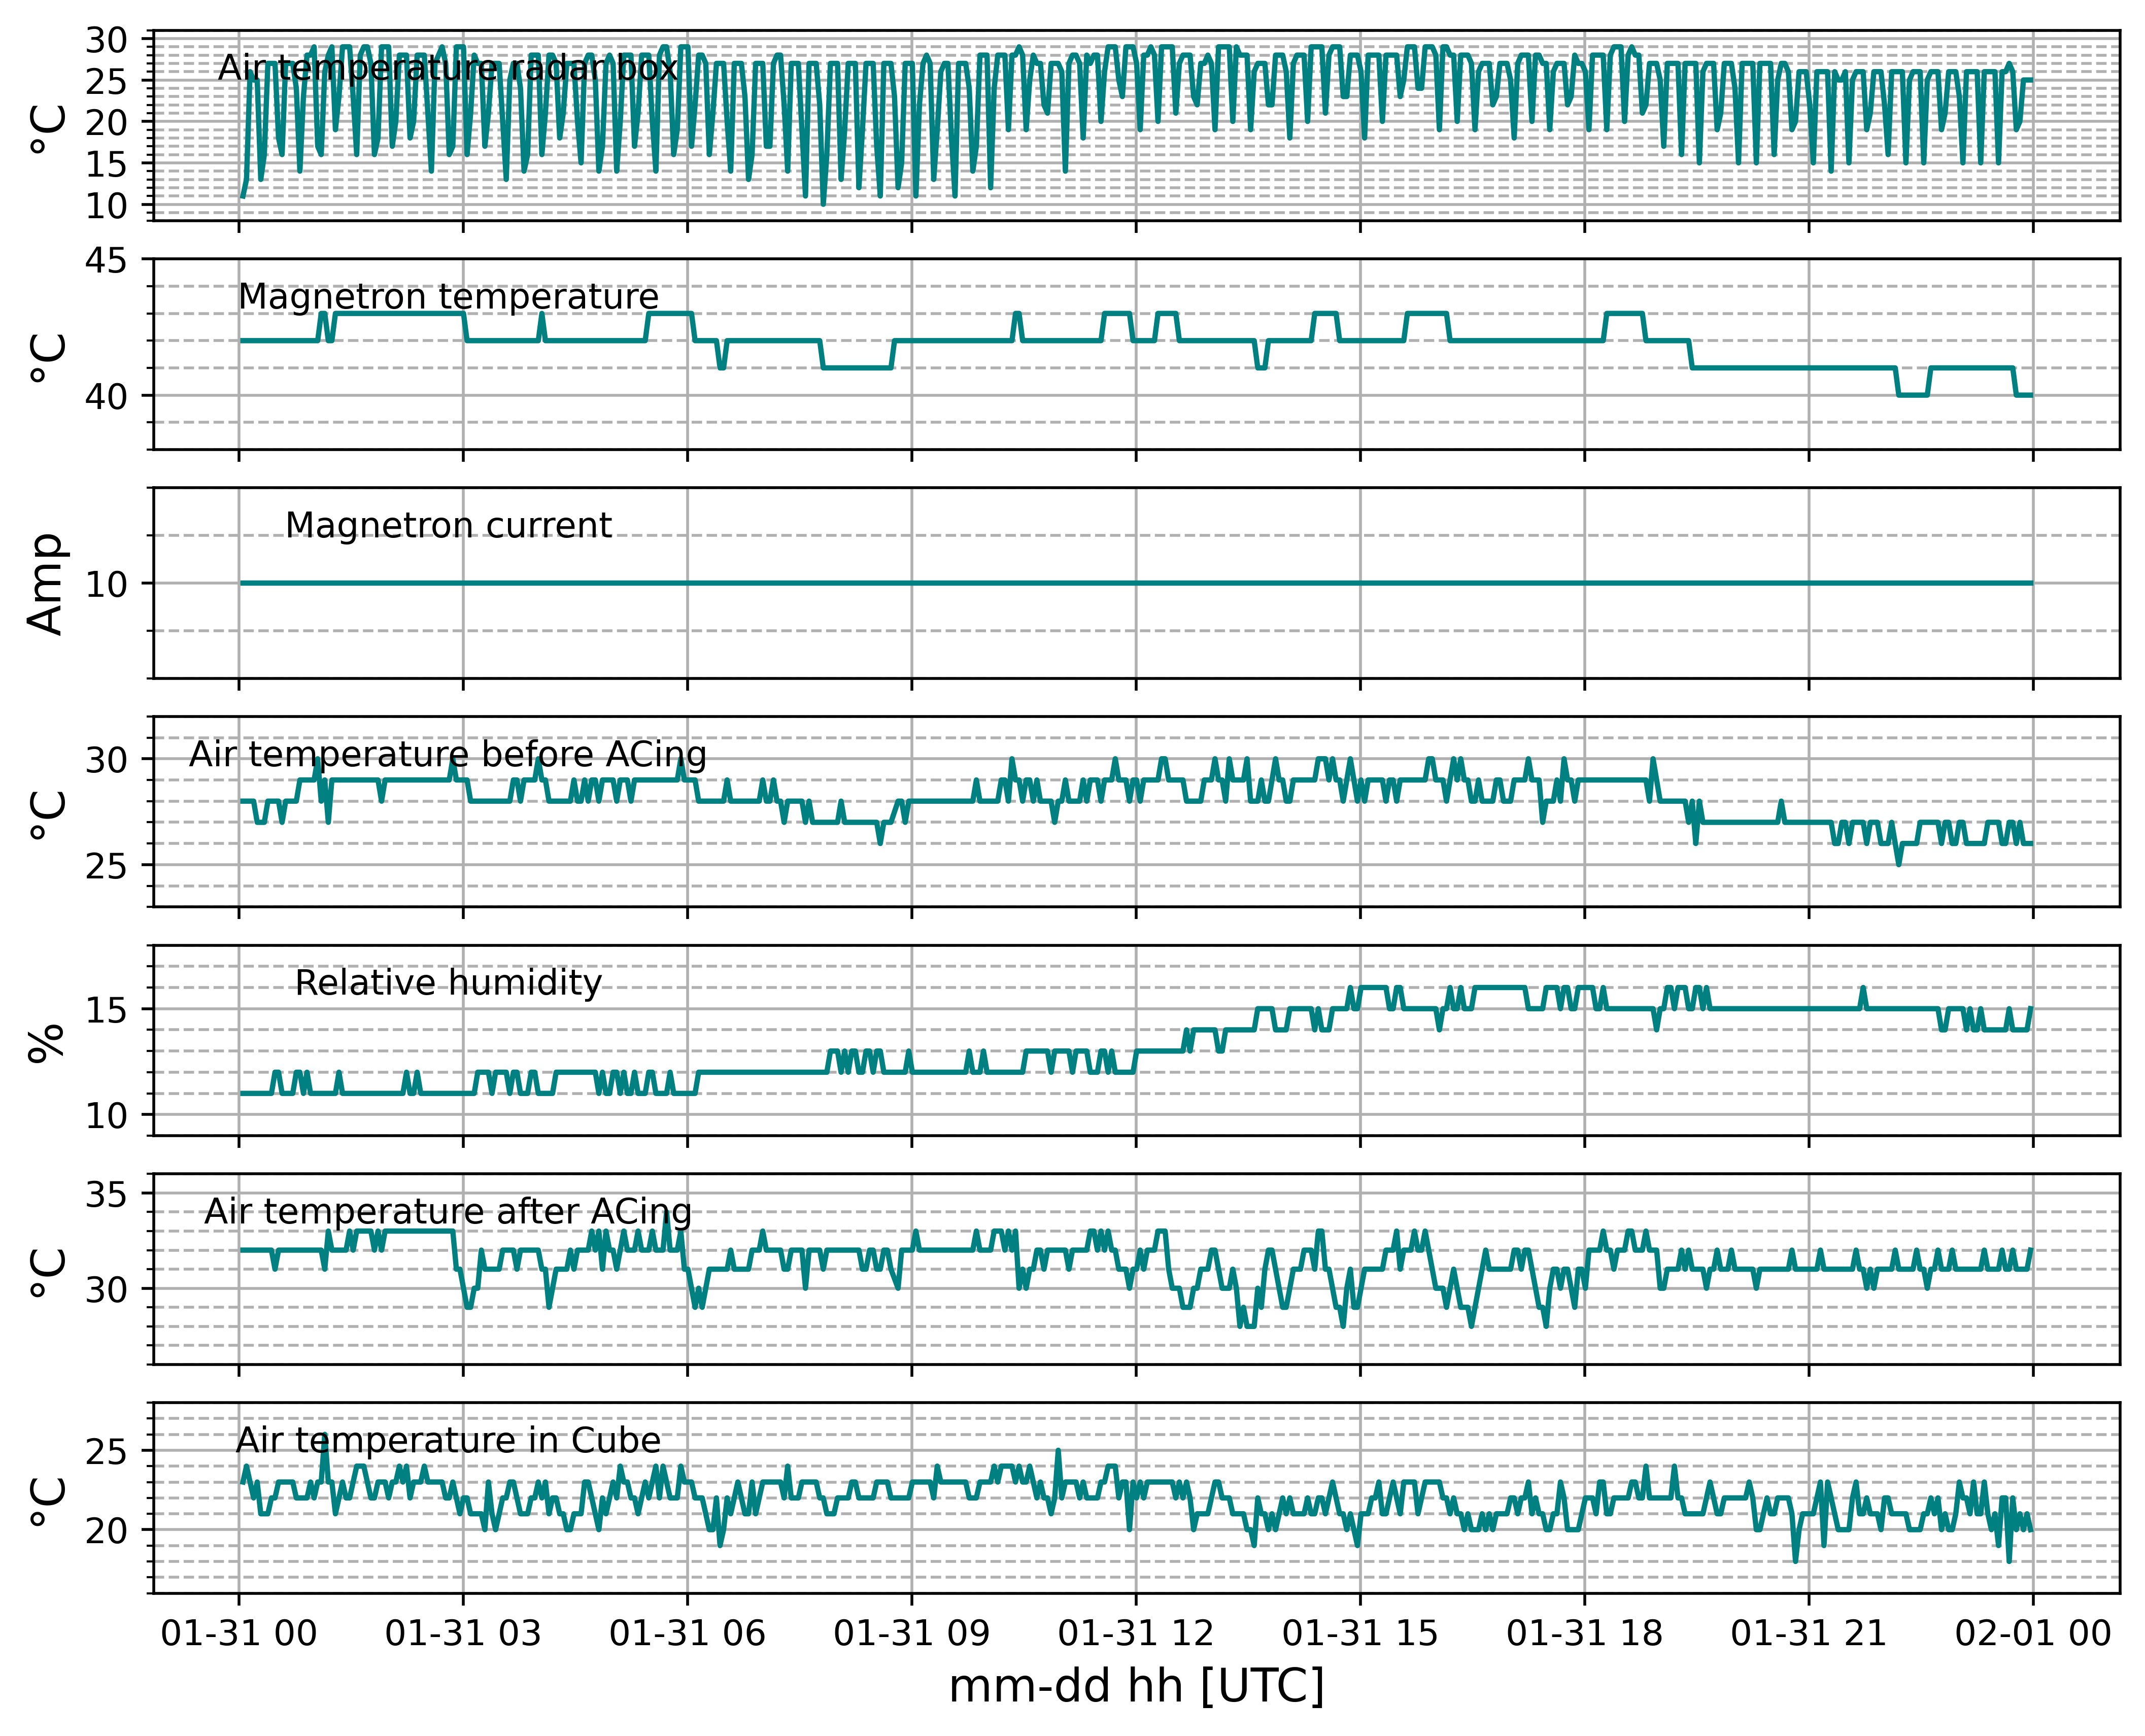Click the '01-31 15' time tick label
This screenshot has width=2145, height=1736.
coord(1360,1634)
